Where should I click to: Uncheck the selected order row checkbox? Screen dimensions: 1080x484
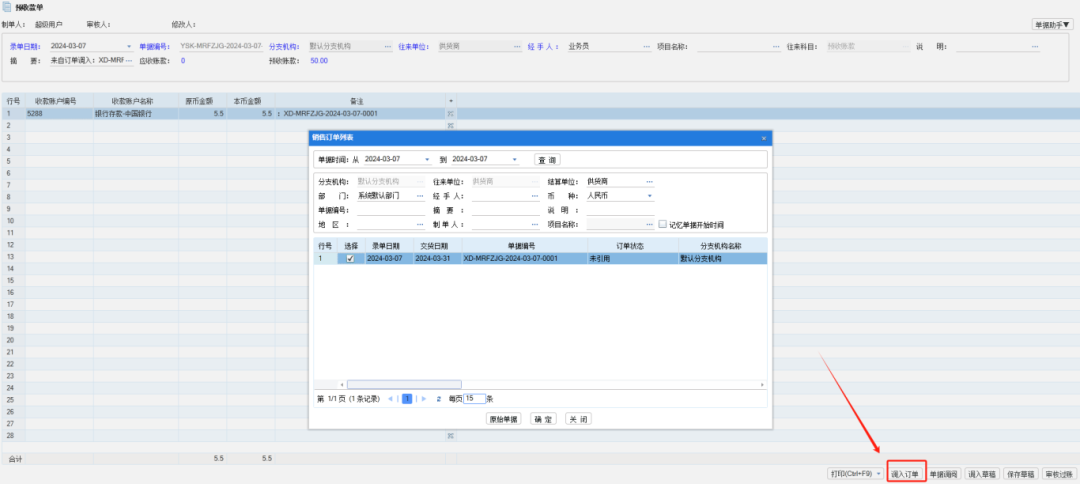[350, 258]
